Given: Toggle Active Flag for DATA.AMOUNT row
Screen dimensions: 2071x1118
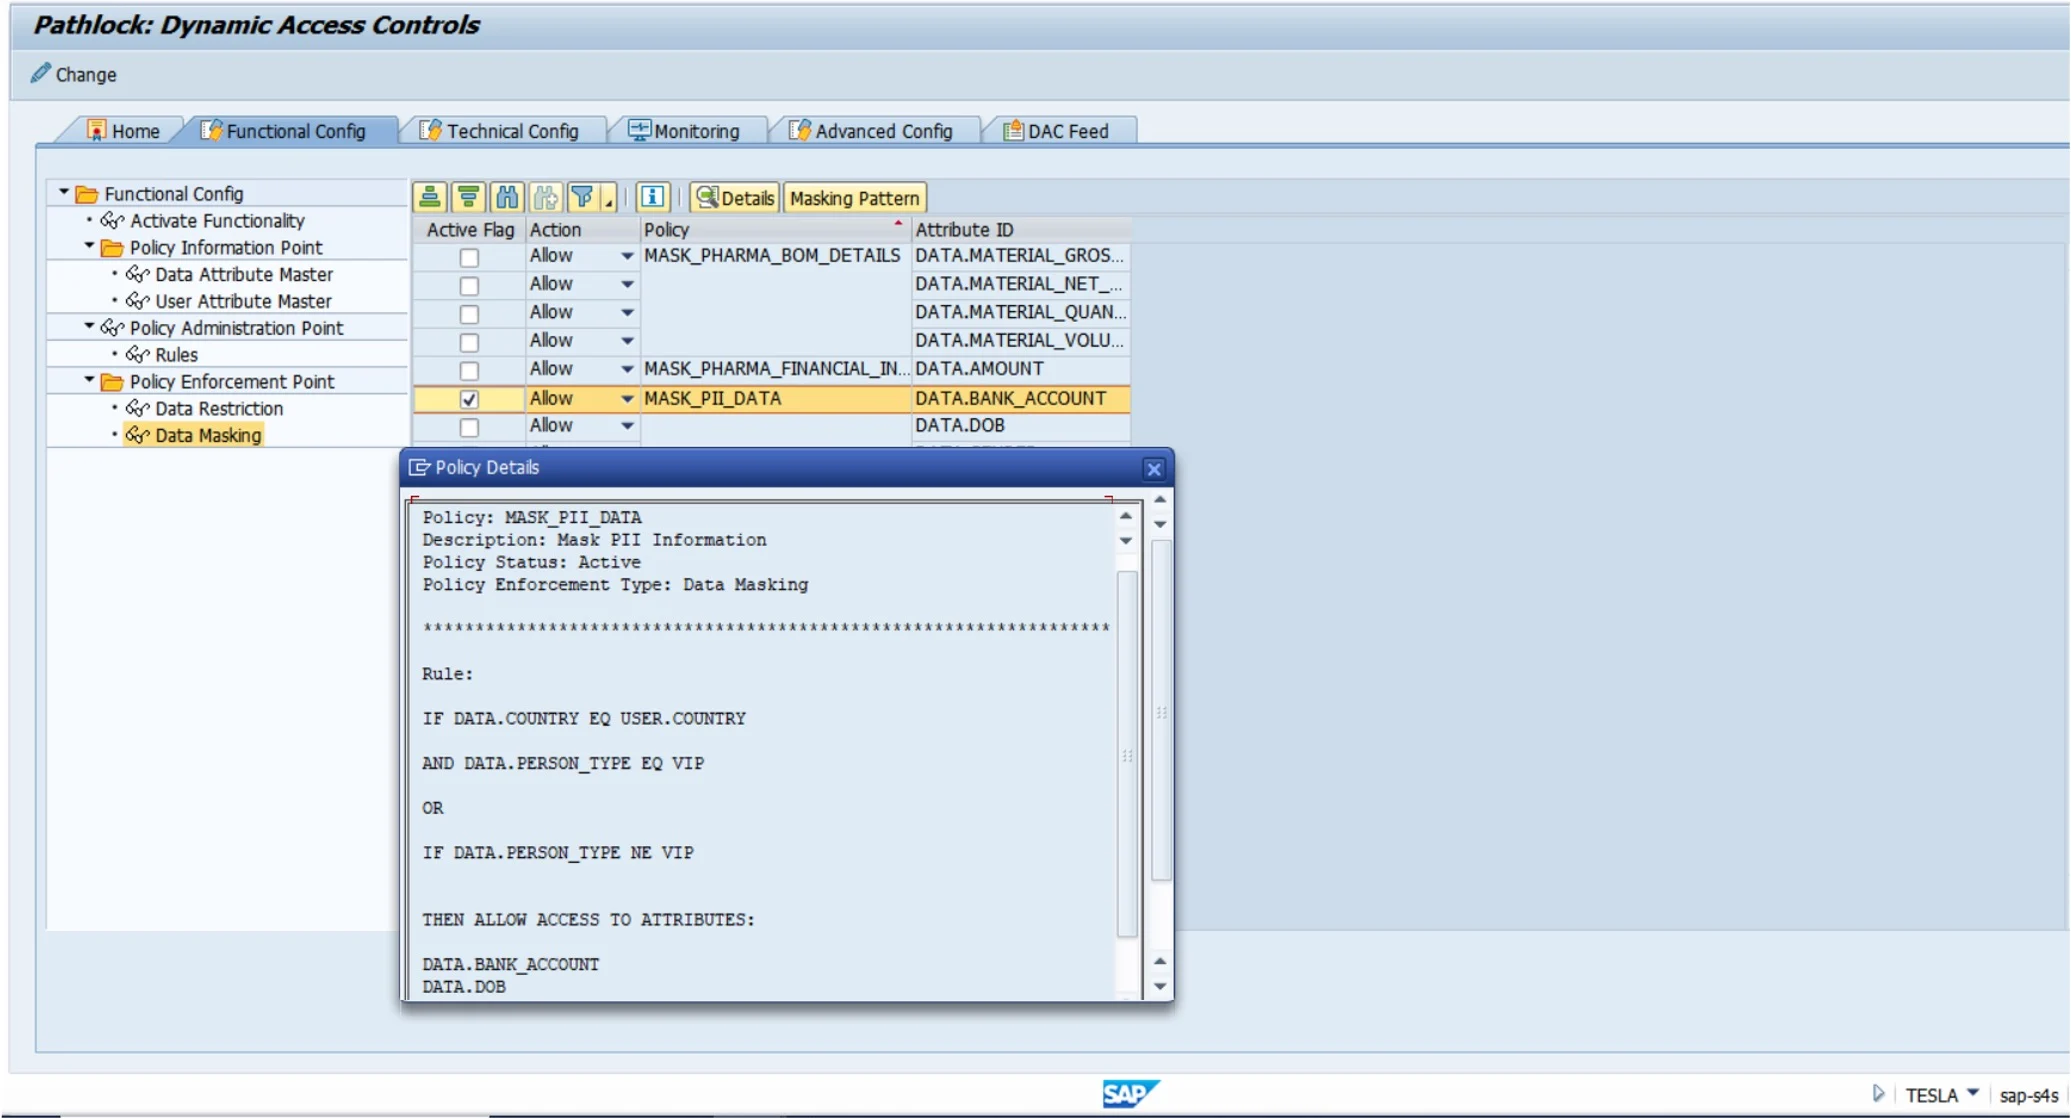Looking at the screenshot, I should 468,370.
